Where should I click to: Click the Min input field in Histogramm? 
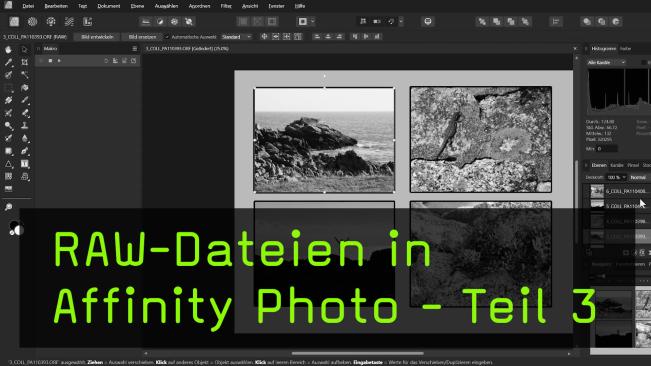[x=607, y=148]
